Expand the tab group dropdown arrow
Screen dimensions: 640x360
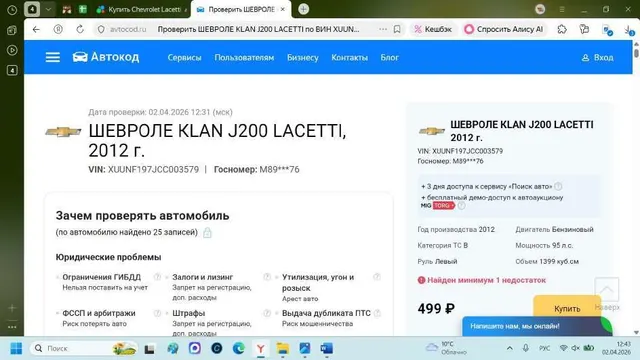click(48, 9)
